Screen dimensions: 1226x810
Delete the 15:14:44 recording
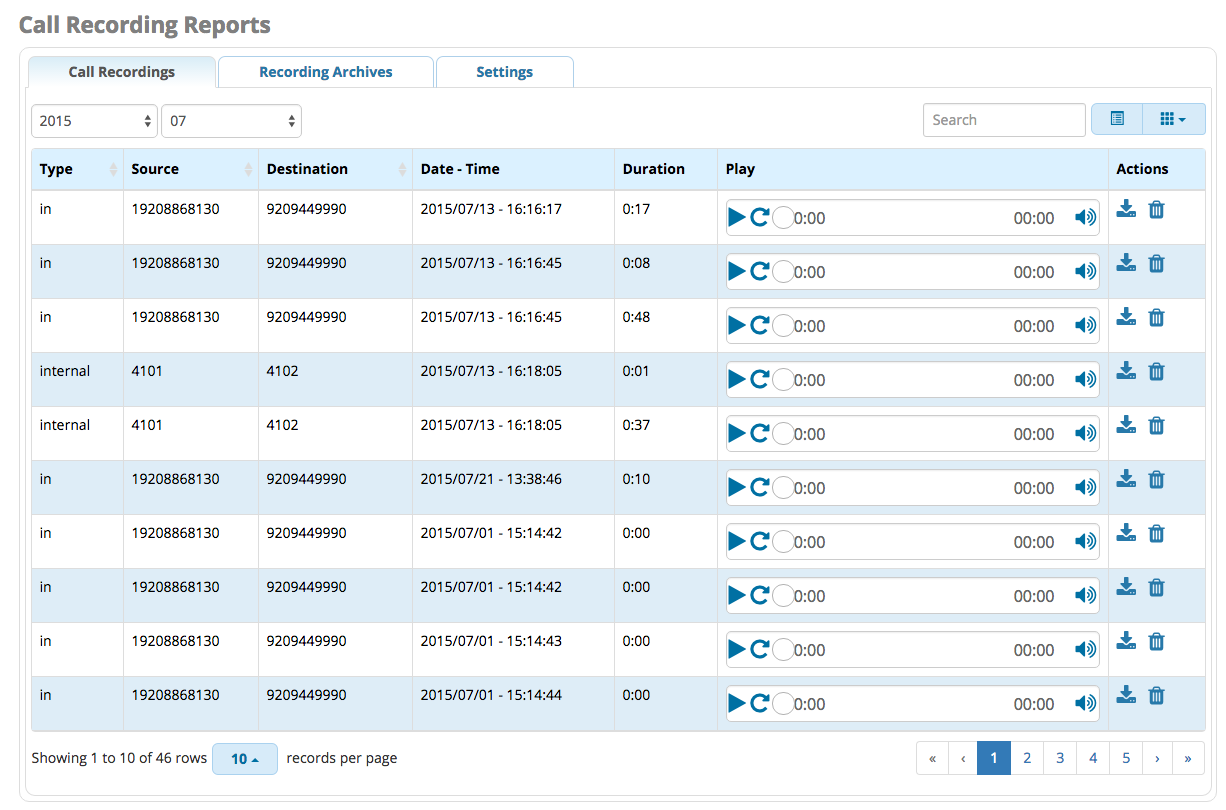coord(1156,695)
